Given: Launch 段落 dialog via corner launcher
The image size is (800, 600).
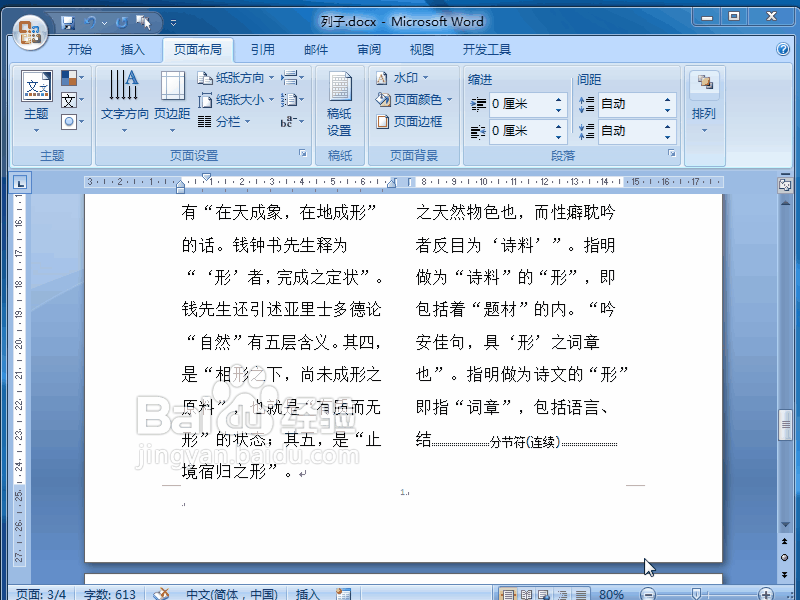Looking at the screenshot, I should 672,153.
